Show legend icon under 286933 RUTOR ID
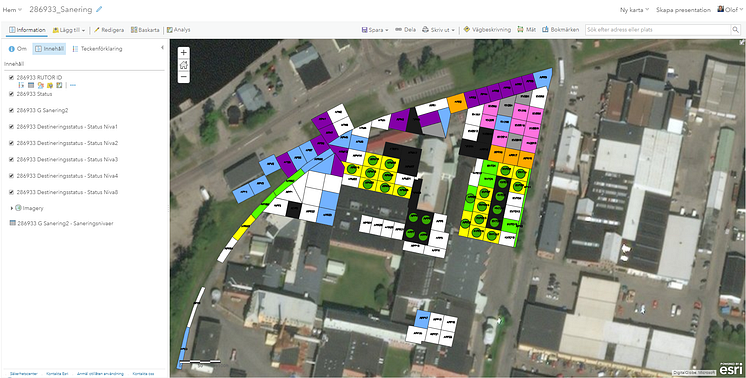 tap(21, 85)
